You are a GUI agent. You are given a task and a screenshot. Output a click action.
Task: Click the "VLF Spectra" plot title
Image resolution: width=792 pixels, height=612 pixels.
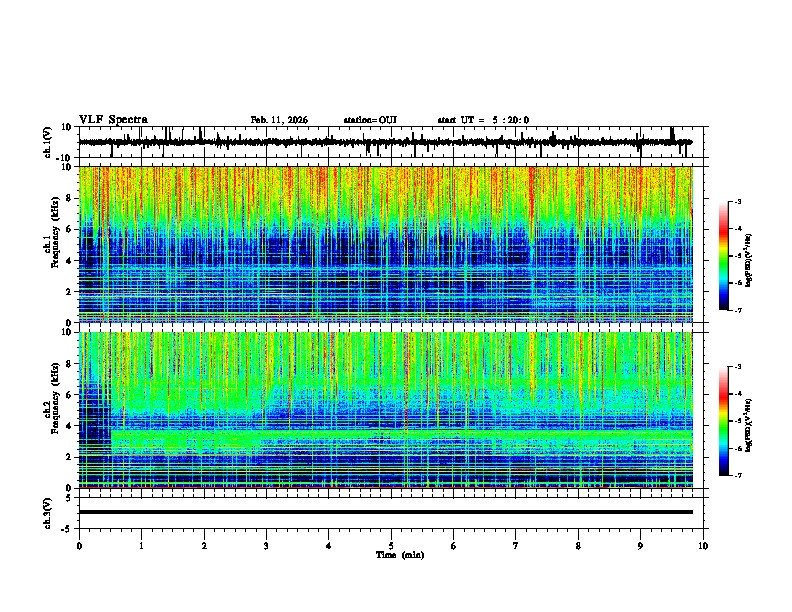pyautogui.click(x=113, y=120)
